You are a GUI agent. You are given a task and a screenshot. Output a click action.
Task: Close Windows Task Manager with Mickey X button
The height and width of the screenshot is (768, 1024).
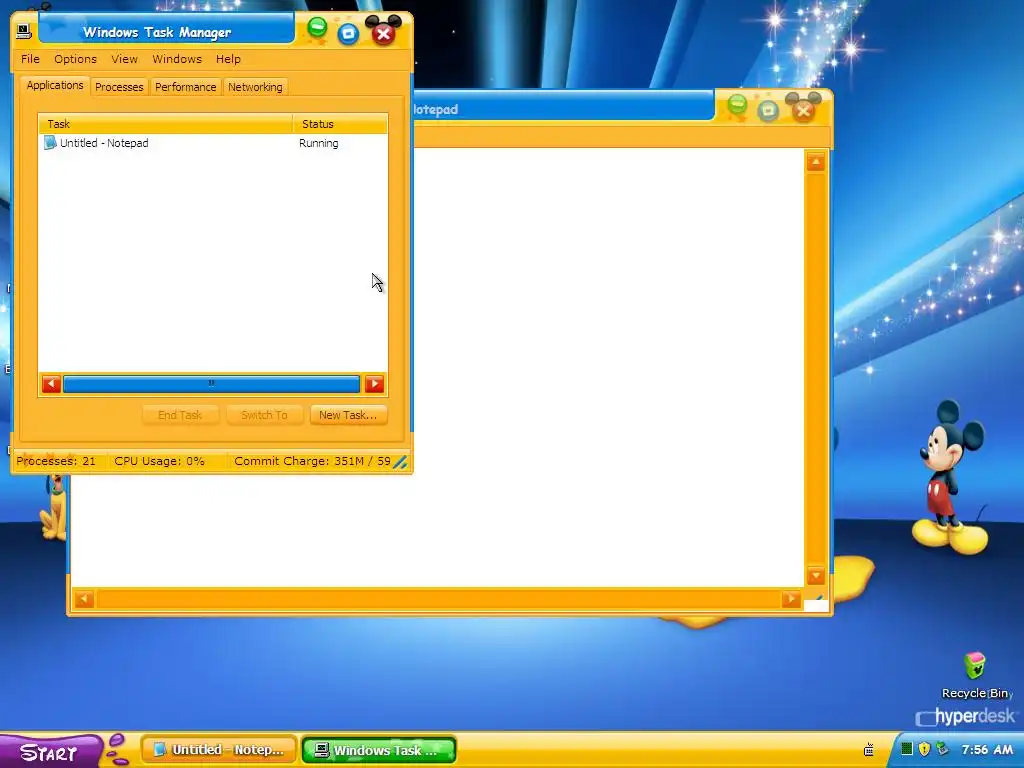(383, 34)
